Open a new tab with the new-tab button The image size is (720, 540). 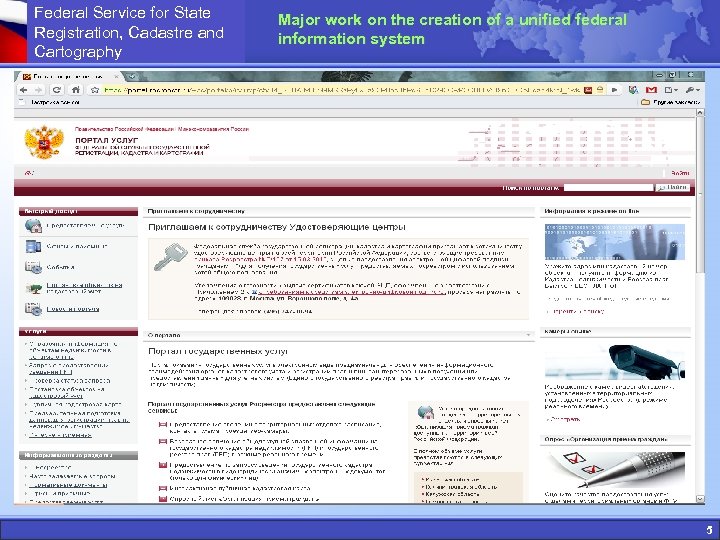tap(131, 76)
